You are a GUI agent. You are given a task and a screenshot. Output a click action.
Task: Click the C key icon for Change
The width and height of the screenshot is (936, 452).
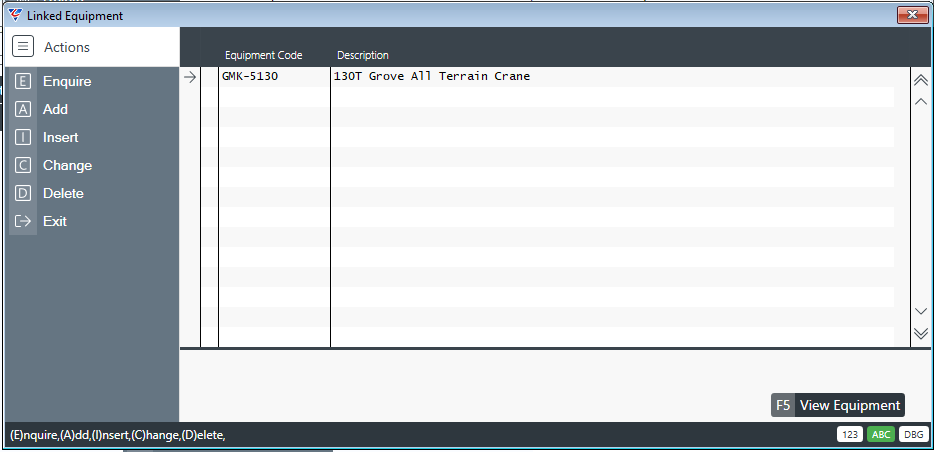tap(23, 166)
